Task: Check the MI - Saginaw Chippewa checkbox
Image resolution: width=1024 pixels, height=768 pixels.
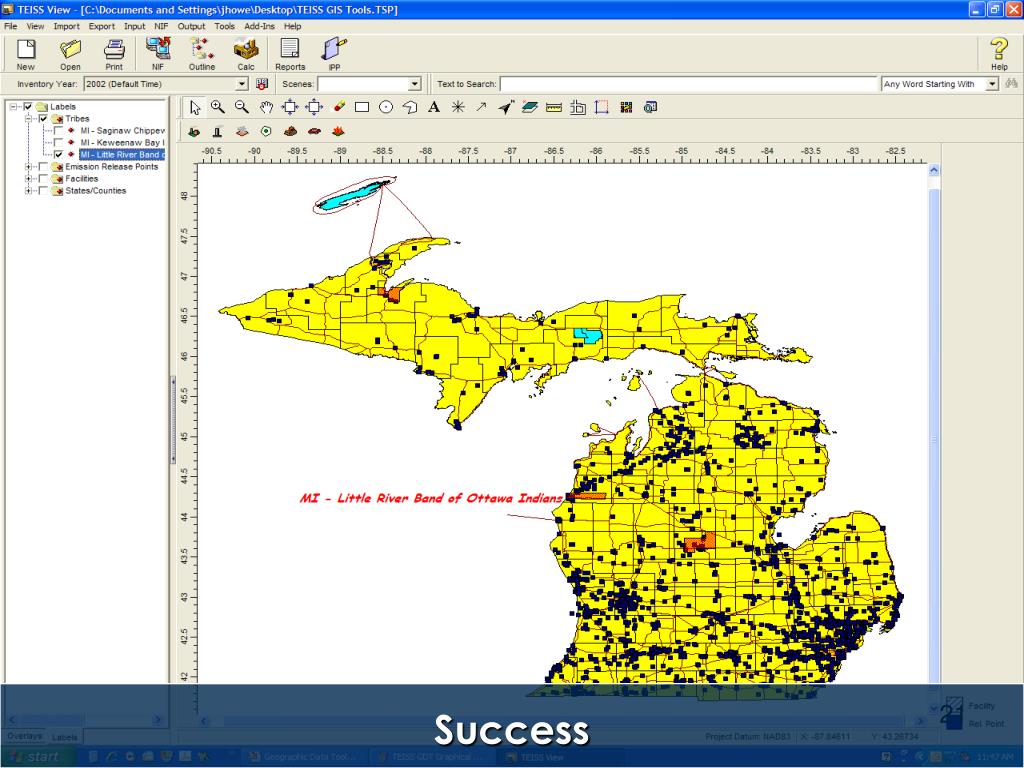Action: point(59,131)
